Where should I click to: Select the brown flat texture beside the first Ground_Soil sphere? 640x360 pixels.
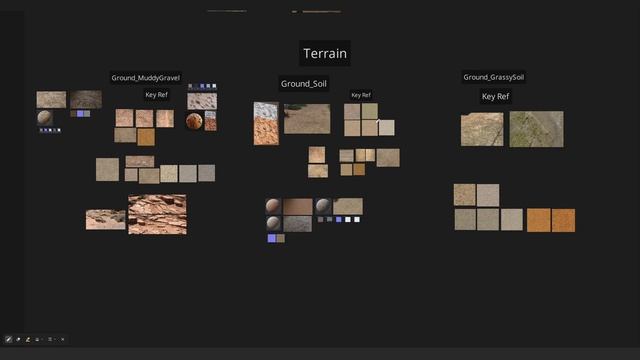pos(298,207)
